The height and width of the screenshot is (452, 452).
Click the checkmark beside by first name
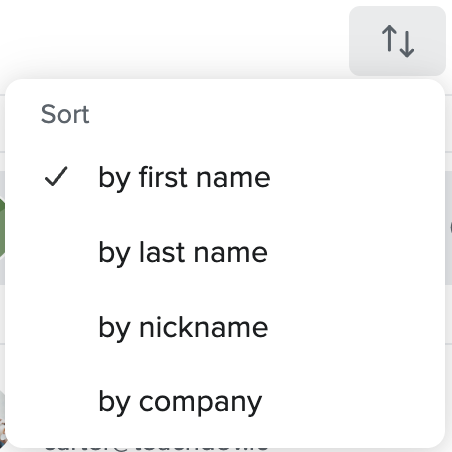tap(56, 176)
